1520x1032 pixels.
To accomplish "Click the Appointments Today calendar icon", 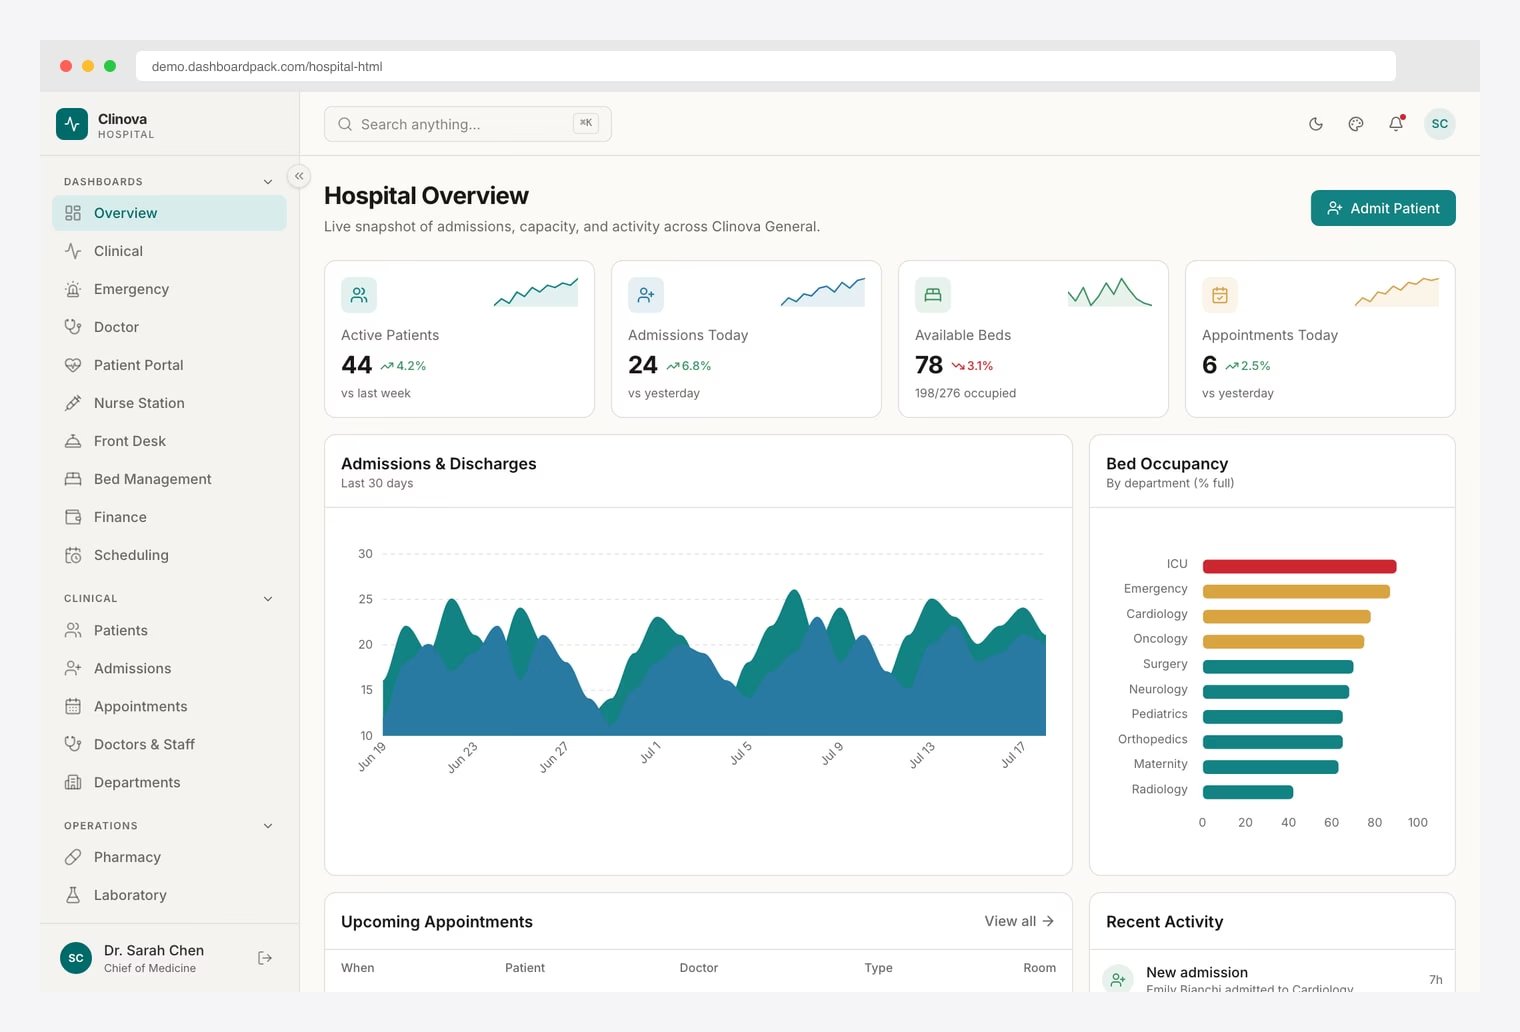I will coord(1220,295).
